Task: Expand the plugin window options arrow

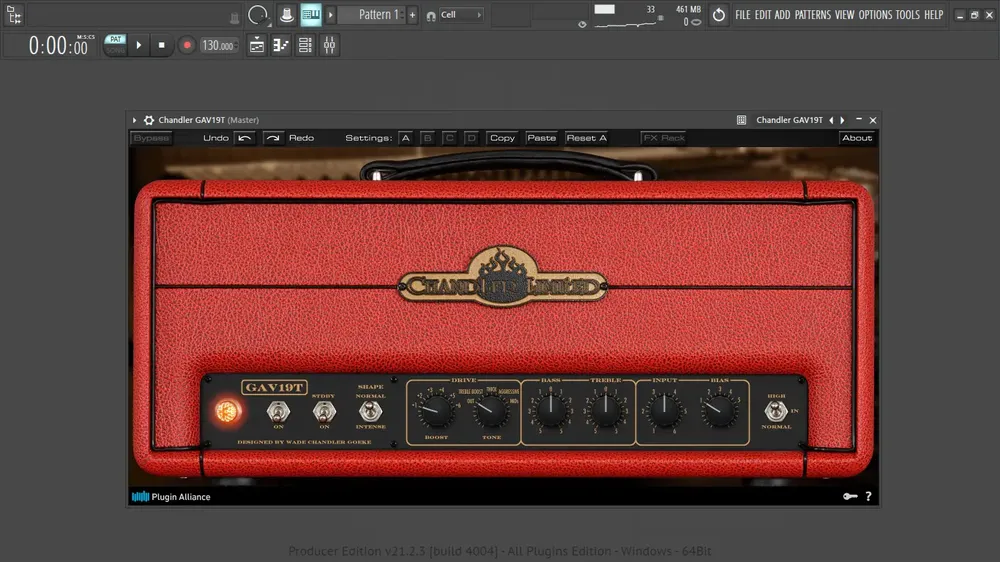Action: tap(134, 120)
